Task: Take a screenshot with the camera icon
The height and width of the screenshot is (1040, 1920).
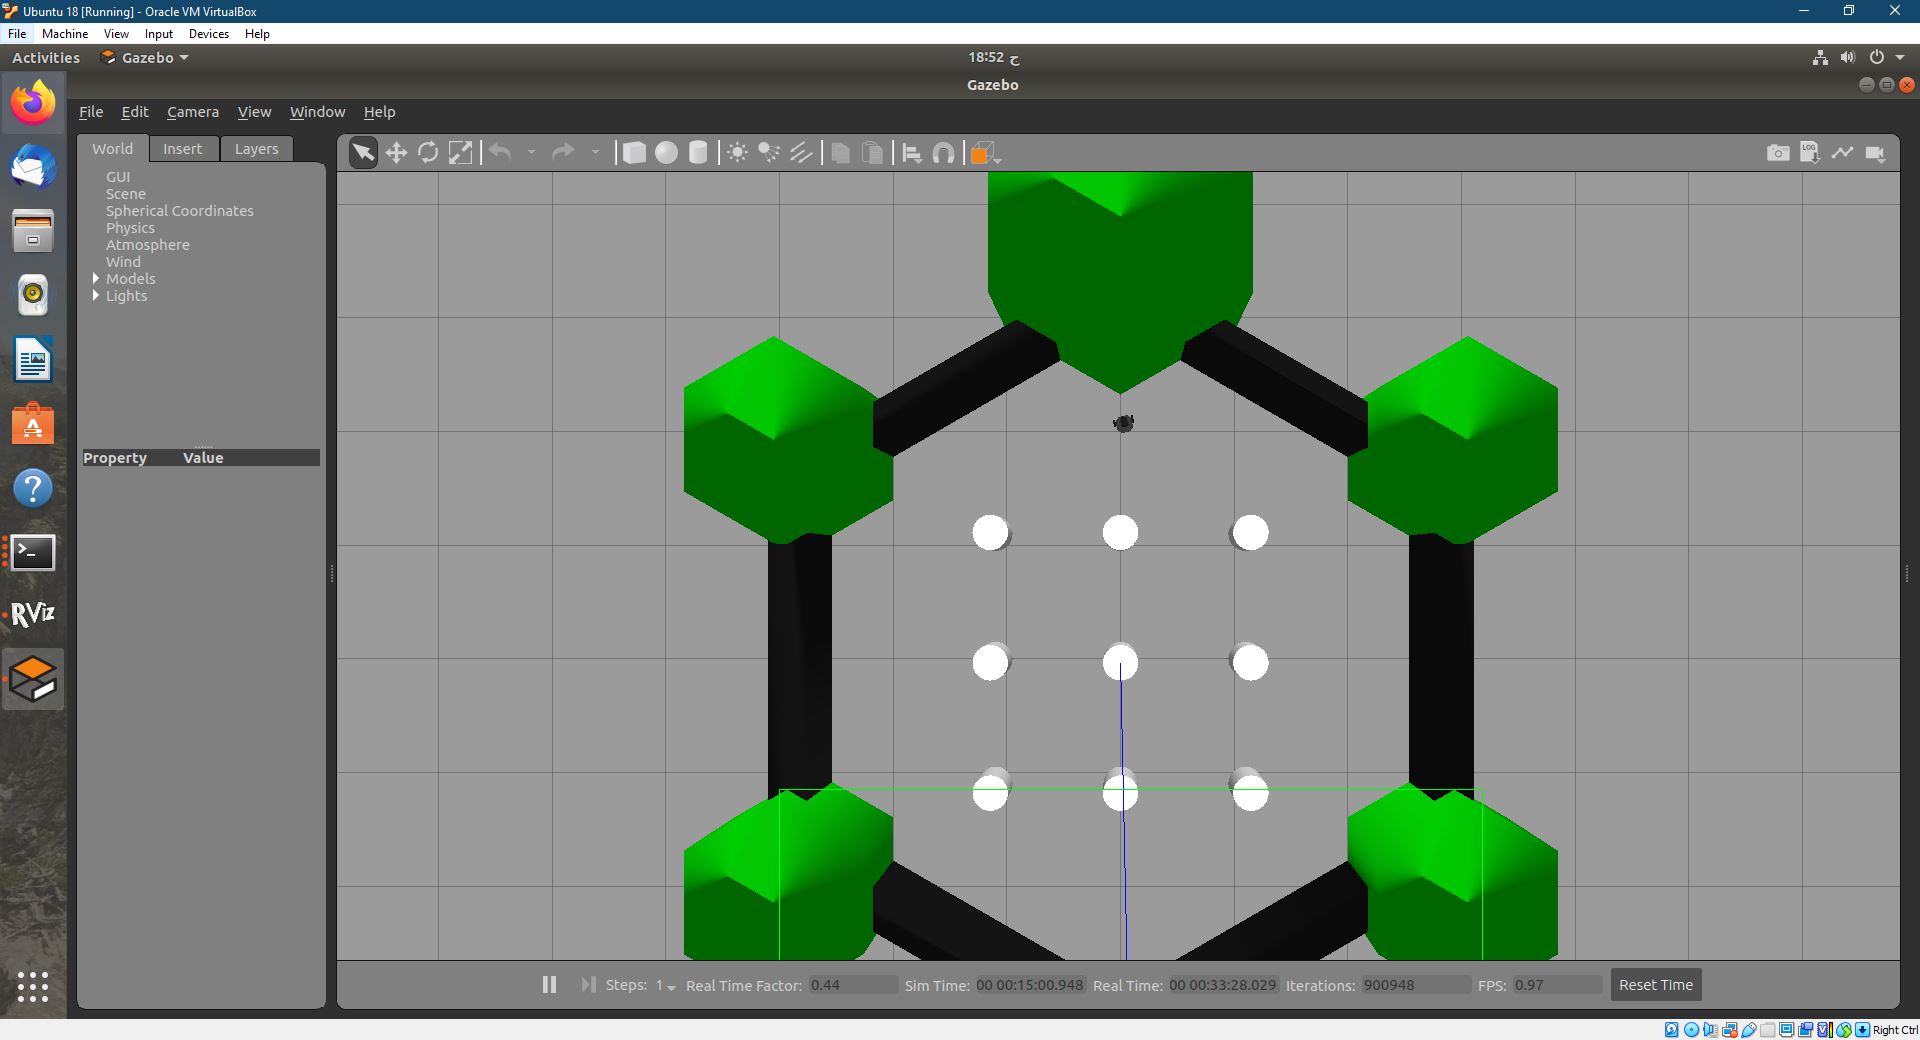Action: tap(1778, 152)
